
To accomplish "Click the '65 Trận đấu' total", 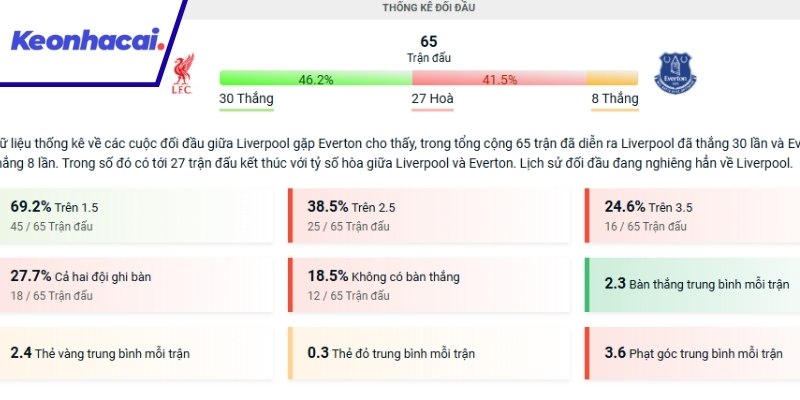I will pos(429,49).
